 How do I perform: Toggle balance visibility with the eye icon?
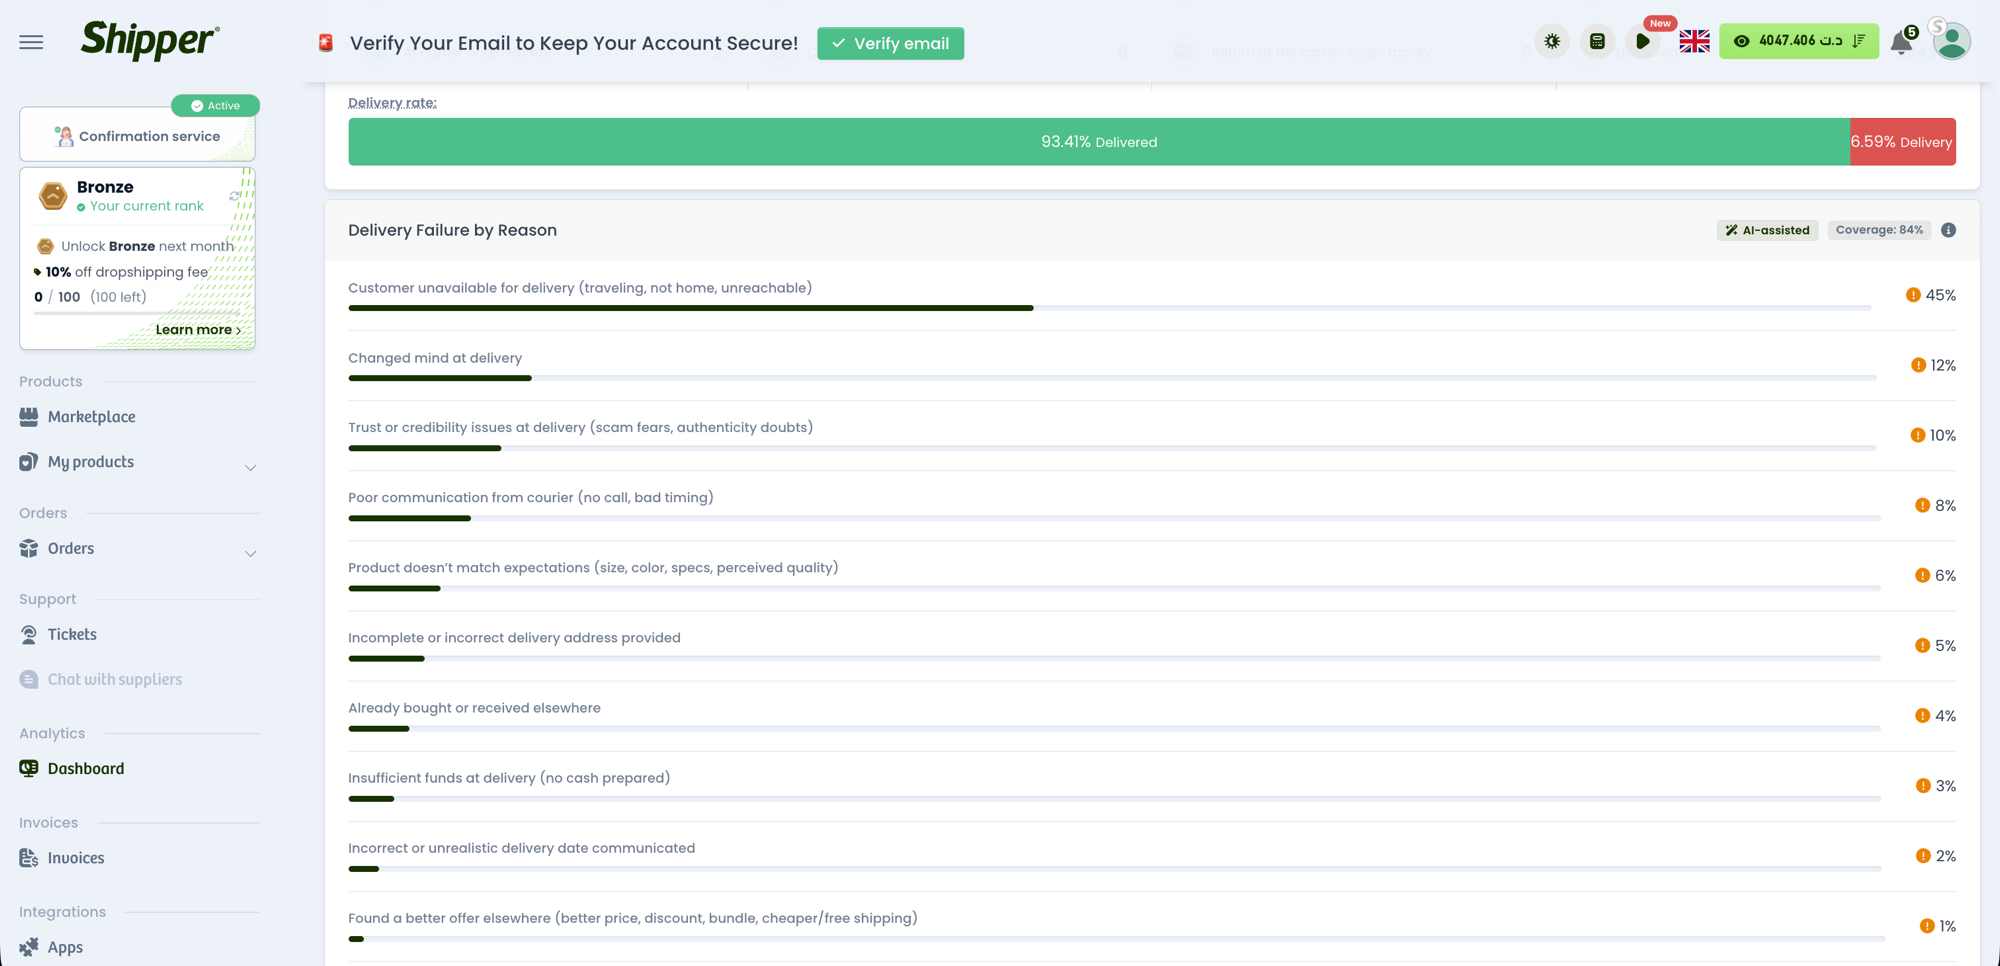point(1742,41)
